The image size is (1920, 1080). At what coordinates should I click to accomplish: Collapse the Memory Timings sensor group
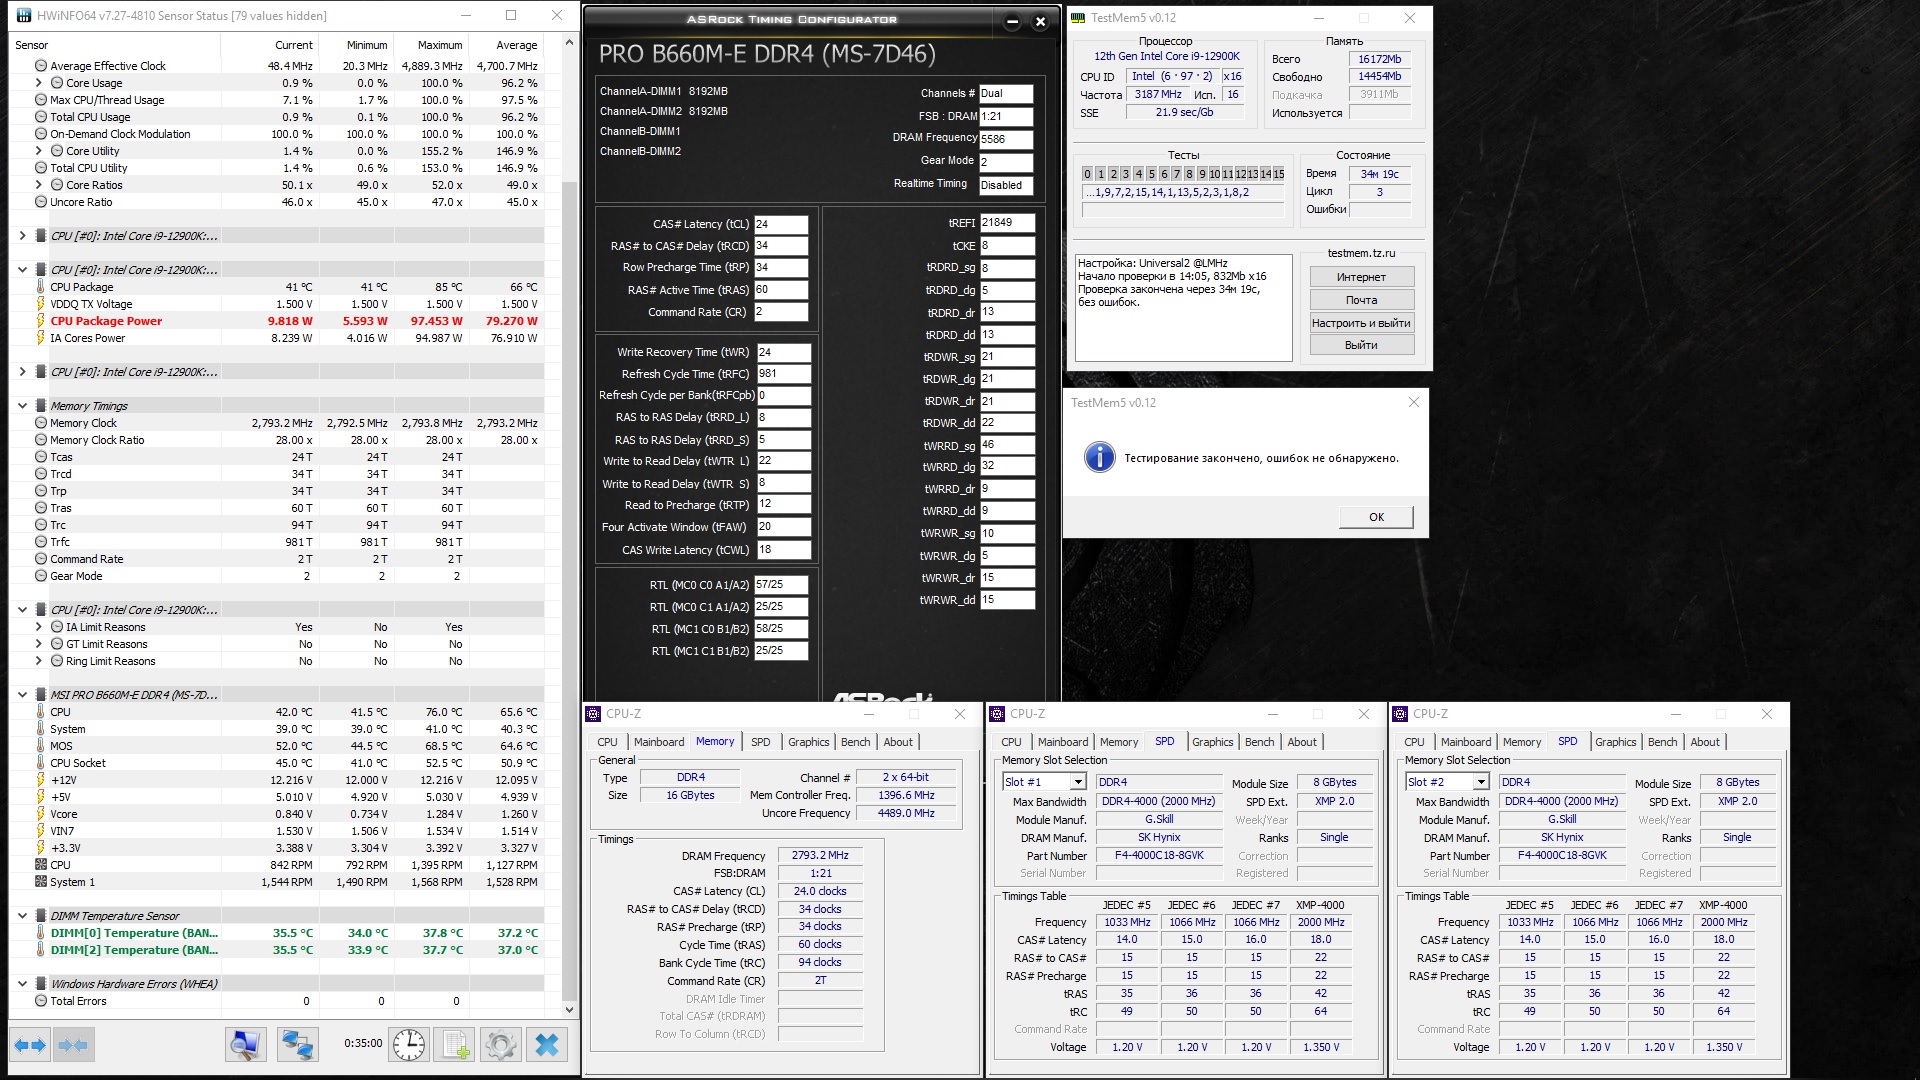pos(22,406)
